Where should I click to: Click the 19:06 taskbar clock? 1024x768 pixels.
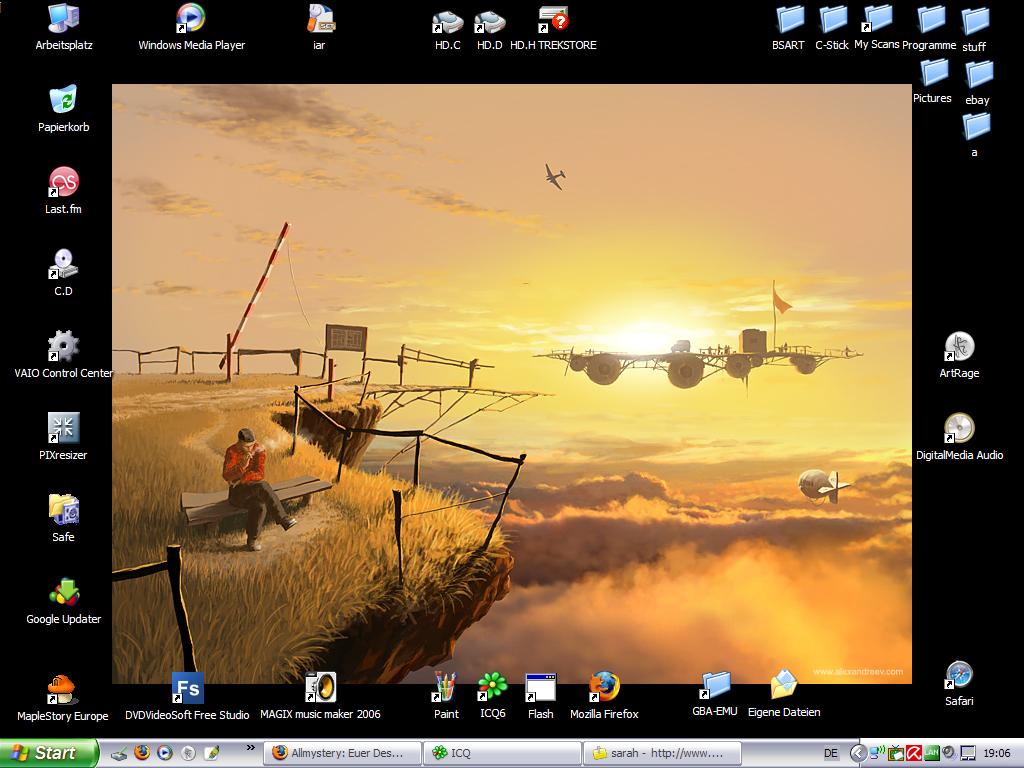(x=997, y=754)
